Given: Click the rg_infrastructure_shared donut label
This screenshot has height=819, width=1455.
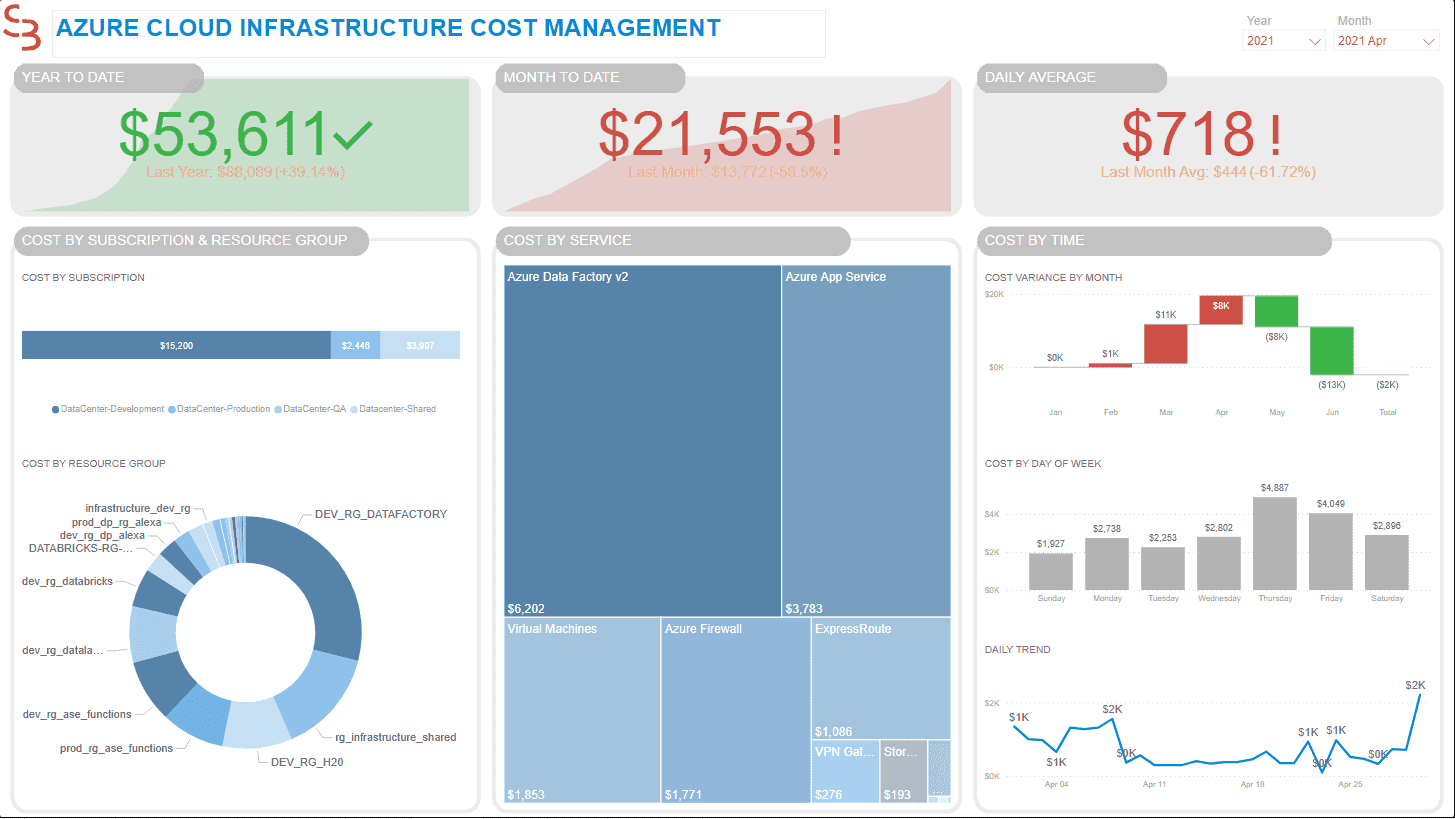Looking at the screenshot, I should pos(395,737).
